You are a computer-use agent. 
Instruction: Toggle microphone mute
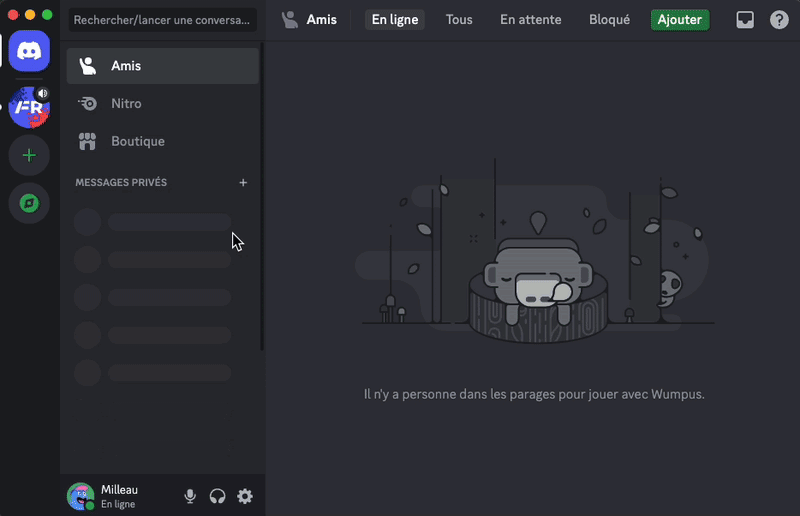click(190, 496)
